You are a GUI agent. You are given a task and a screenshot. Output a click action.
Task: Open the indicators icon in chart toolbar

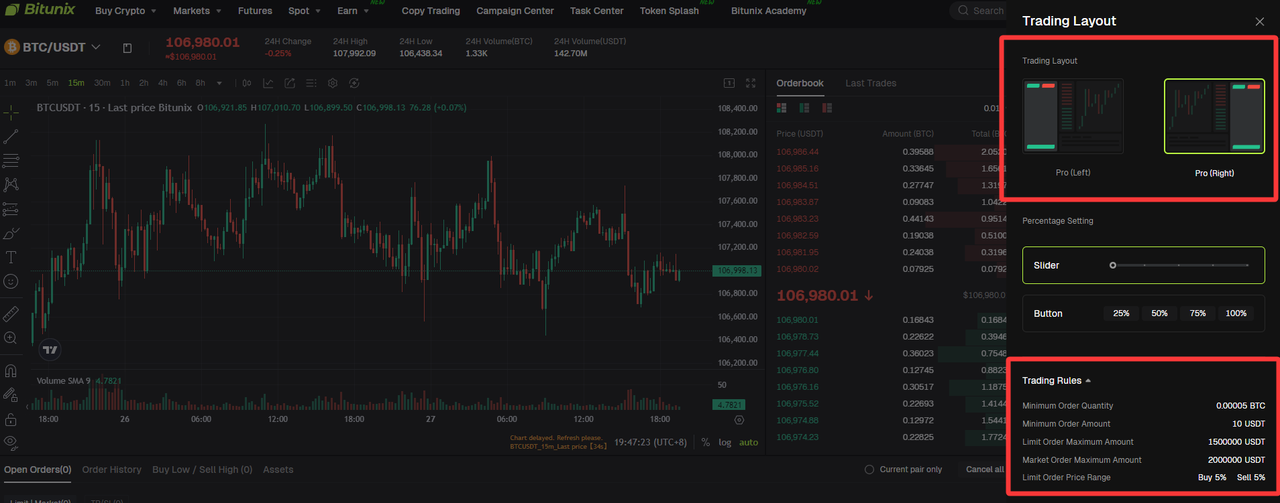coord(267,83)
